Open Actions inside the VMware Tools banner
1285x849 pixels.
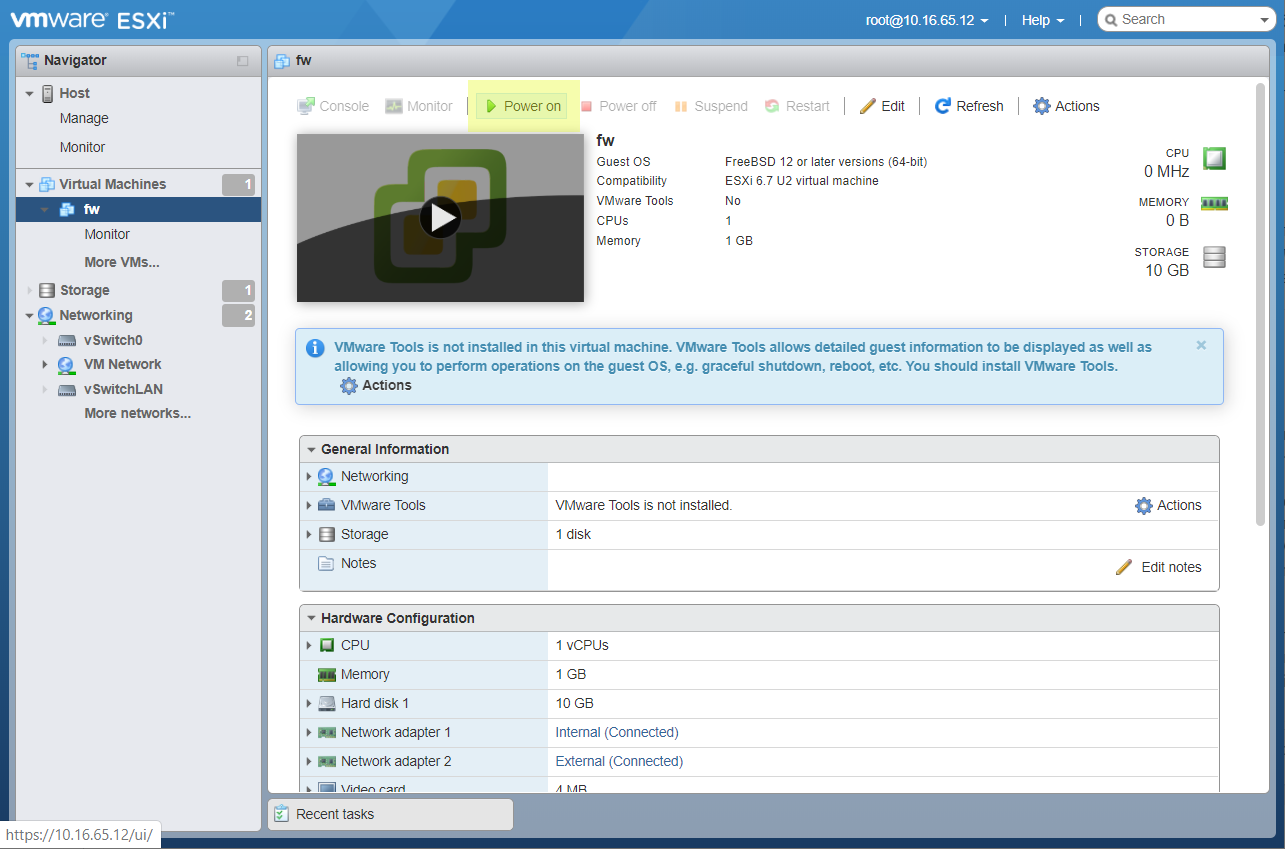click(376, 385)
